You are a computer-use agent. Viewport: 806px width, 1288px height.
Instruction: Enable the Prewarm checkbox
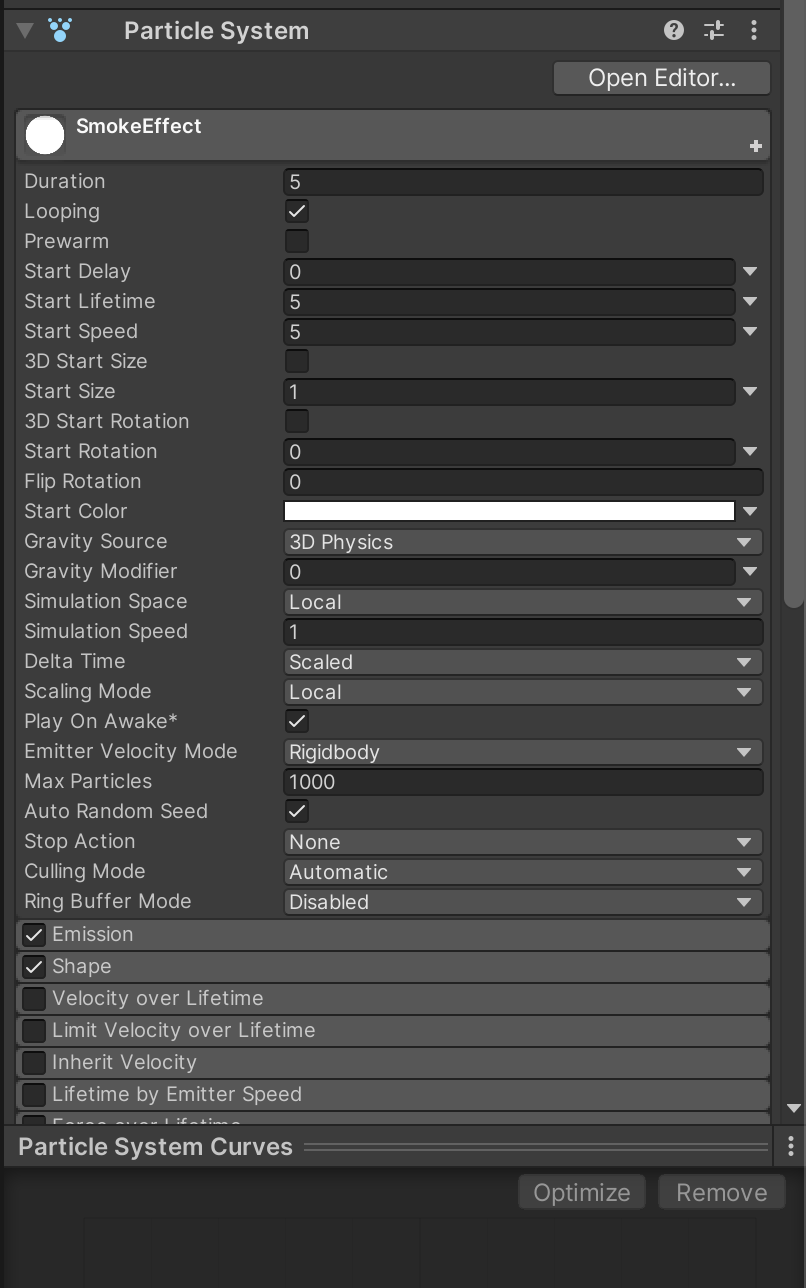click(297, 241)
